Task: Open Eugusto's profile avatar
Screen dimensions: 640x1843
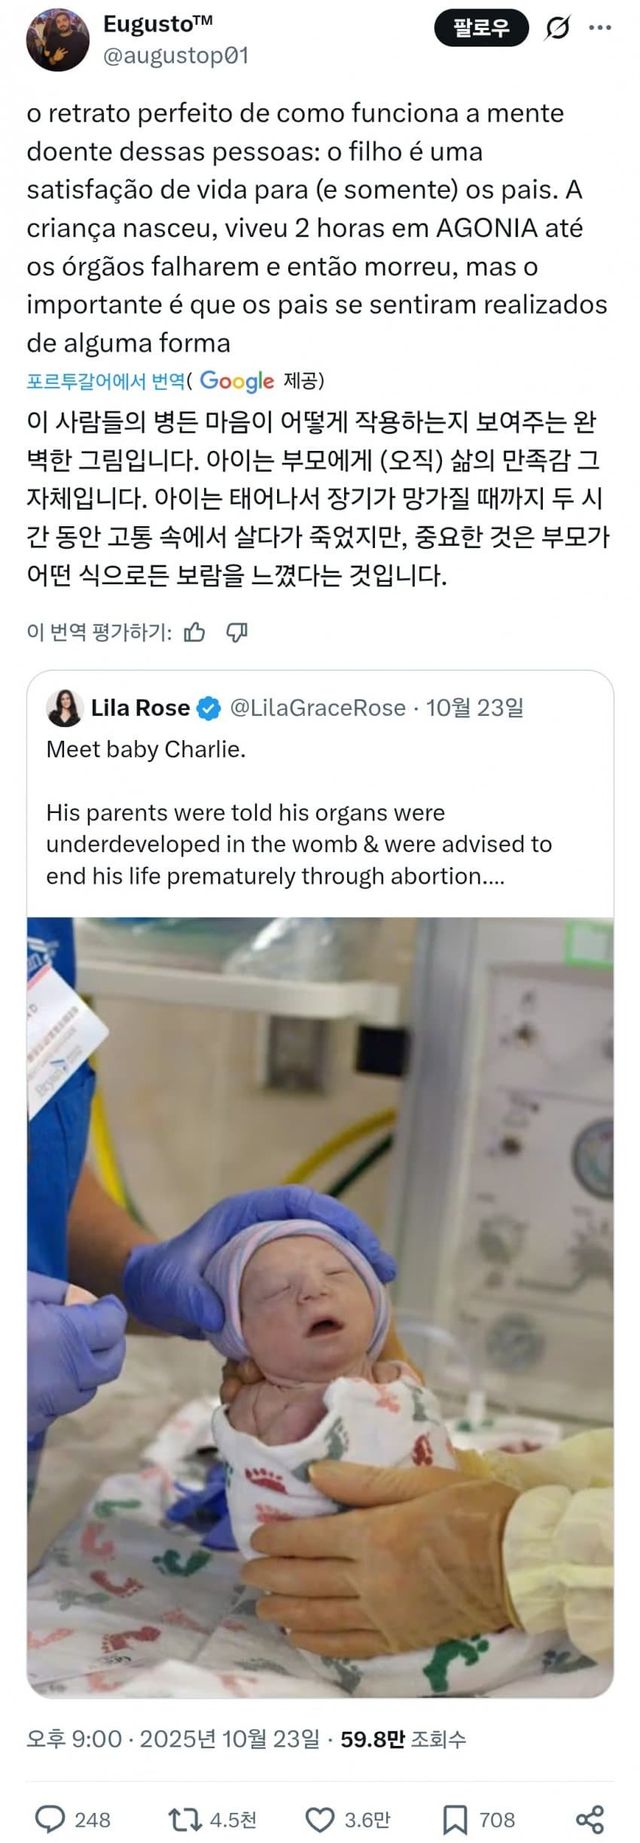Action: coord(57,40)
